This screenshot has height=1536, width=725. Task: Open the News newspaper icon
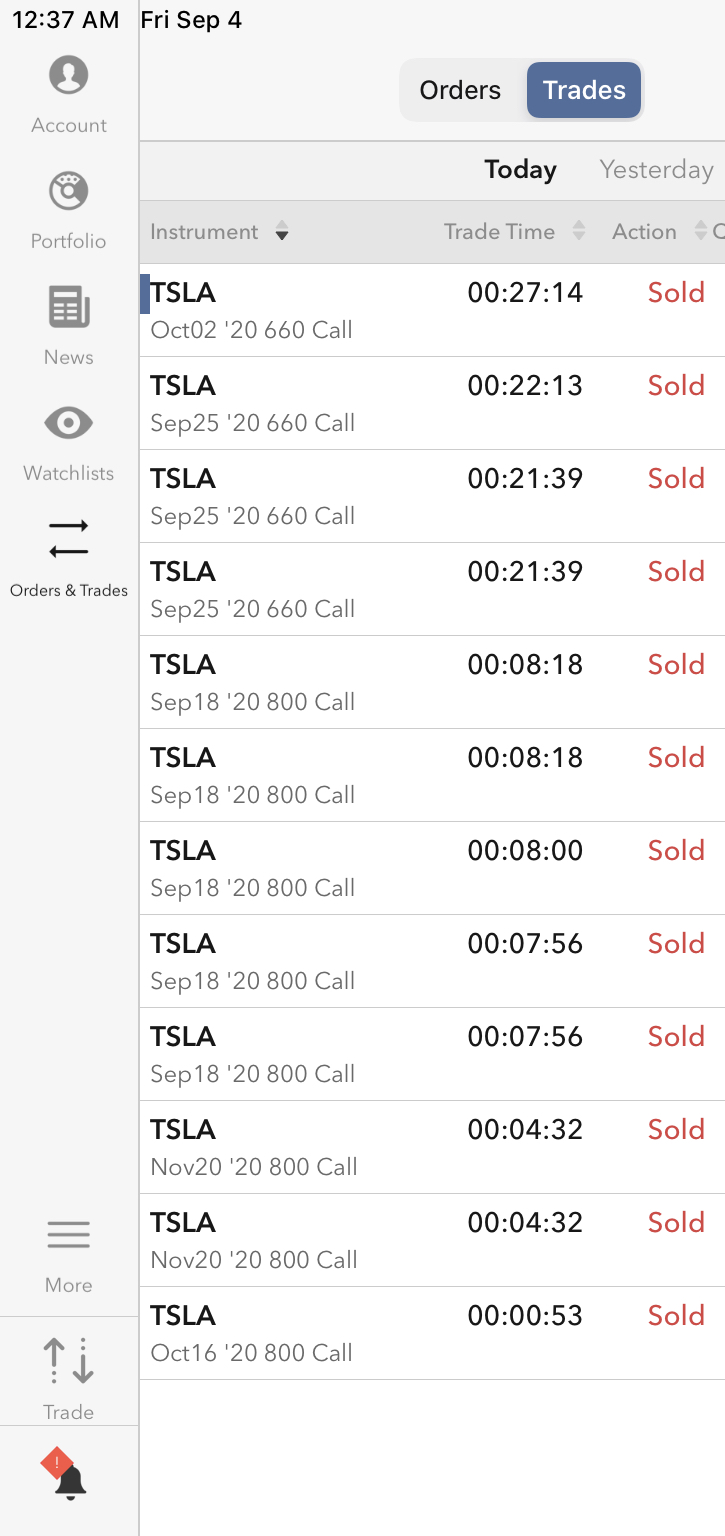[x=69, y=308]
